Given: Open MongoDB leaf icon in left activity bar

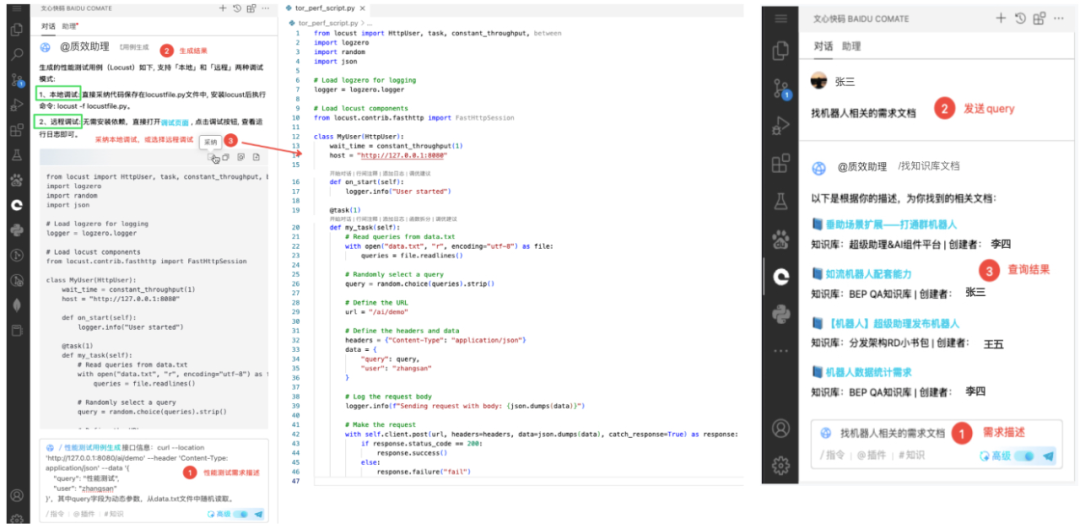Looking at the screenshot, I should click(17, 305).
